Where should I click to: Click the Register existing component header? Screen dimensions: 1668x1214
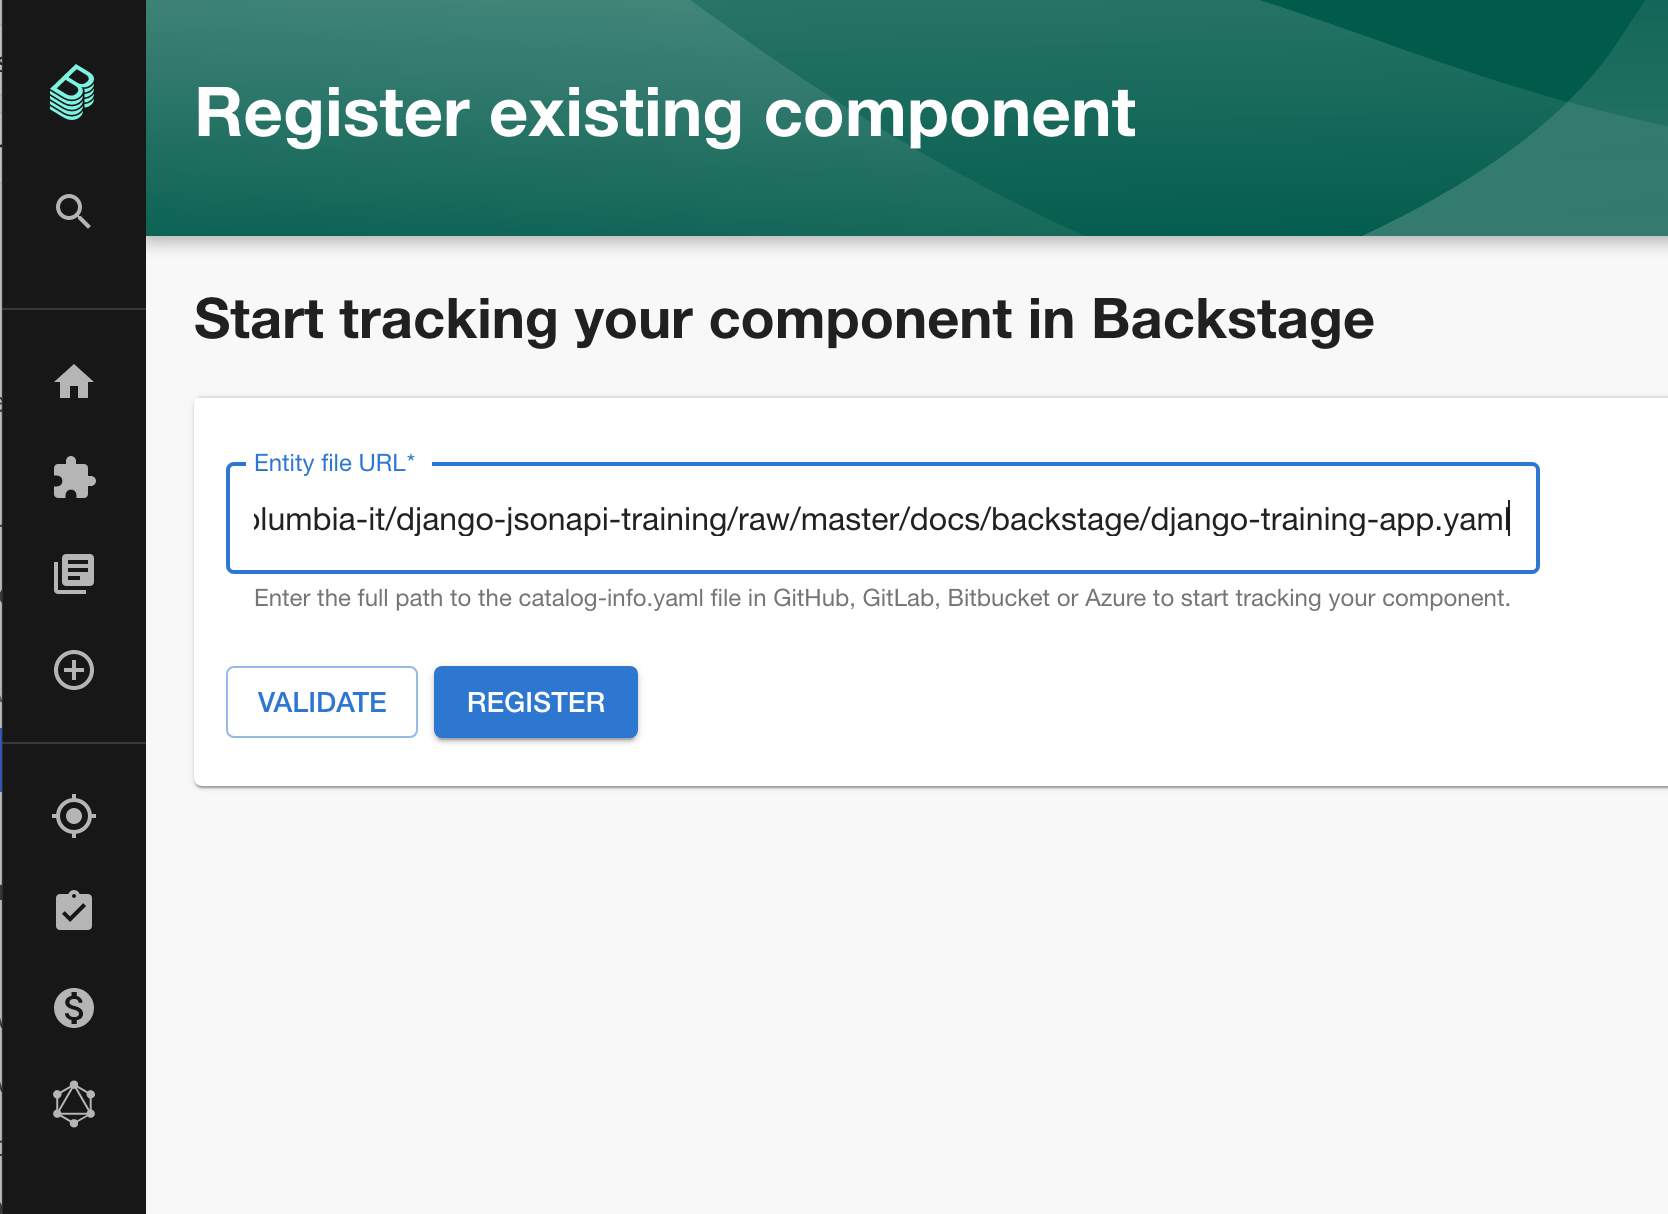(x=666, y=113)
